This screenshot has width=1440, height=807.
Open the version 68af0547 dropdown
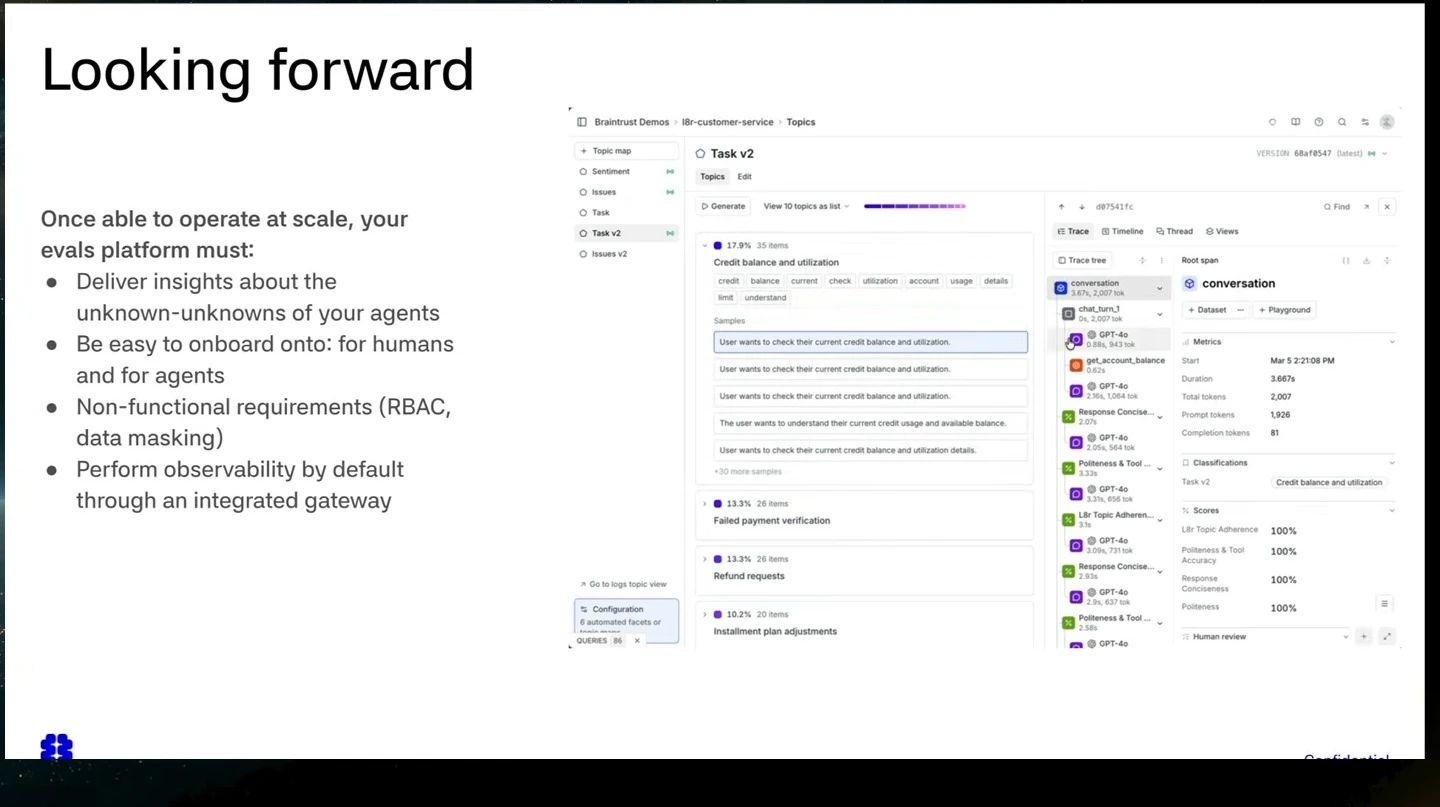[1322, 154]
